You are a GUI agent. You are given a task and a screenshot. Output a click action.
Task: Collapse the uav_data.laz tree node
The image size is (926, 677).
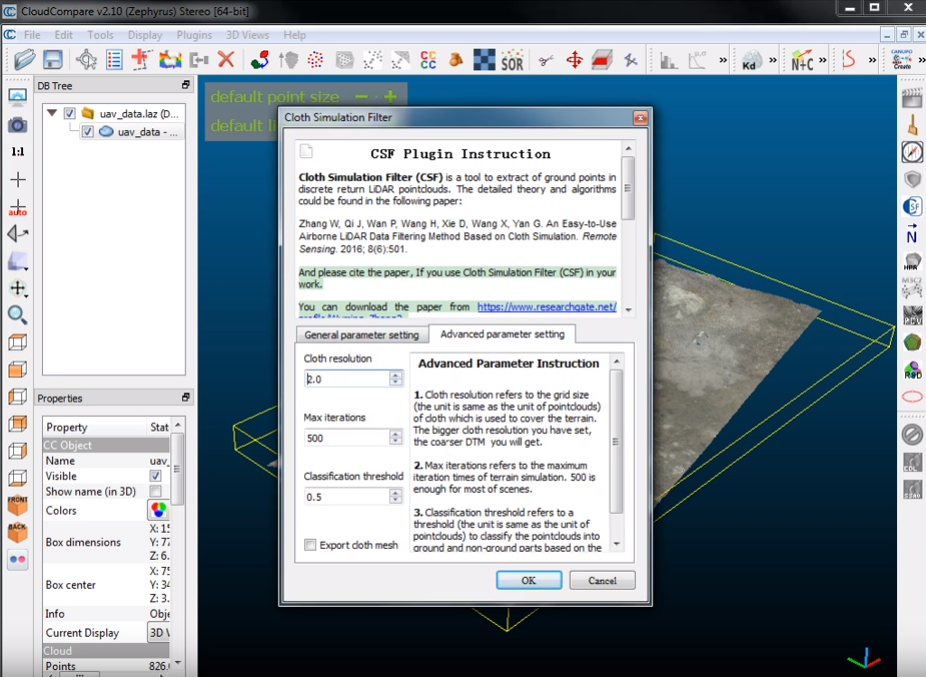(x=52, y=112)
